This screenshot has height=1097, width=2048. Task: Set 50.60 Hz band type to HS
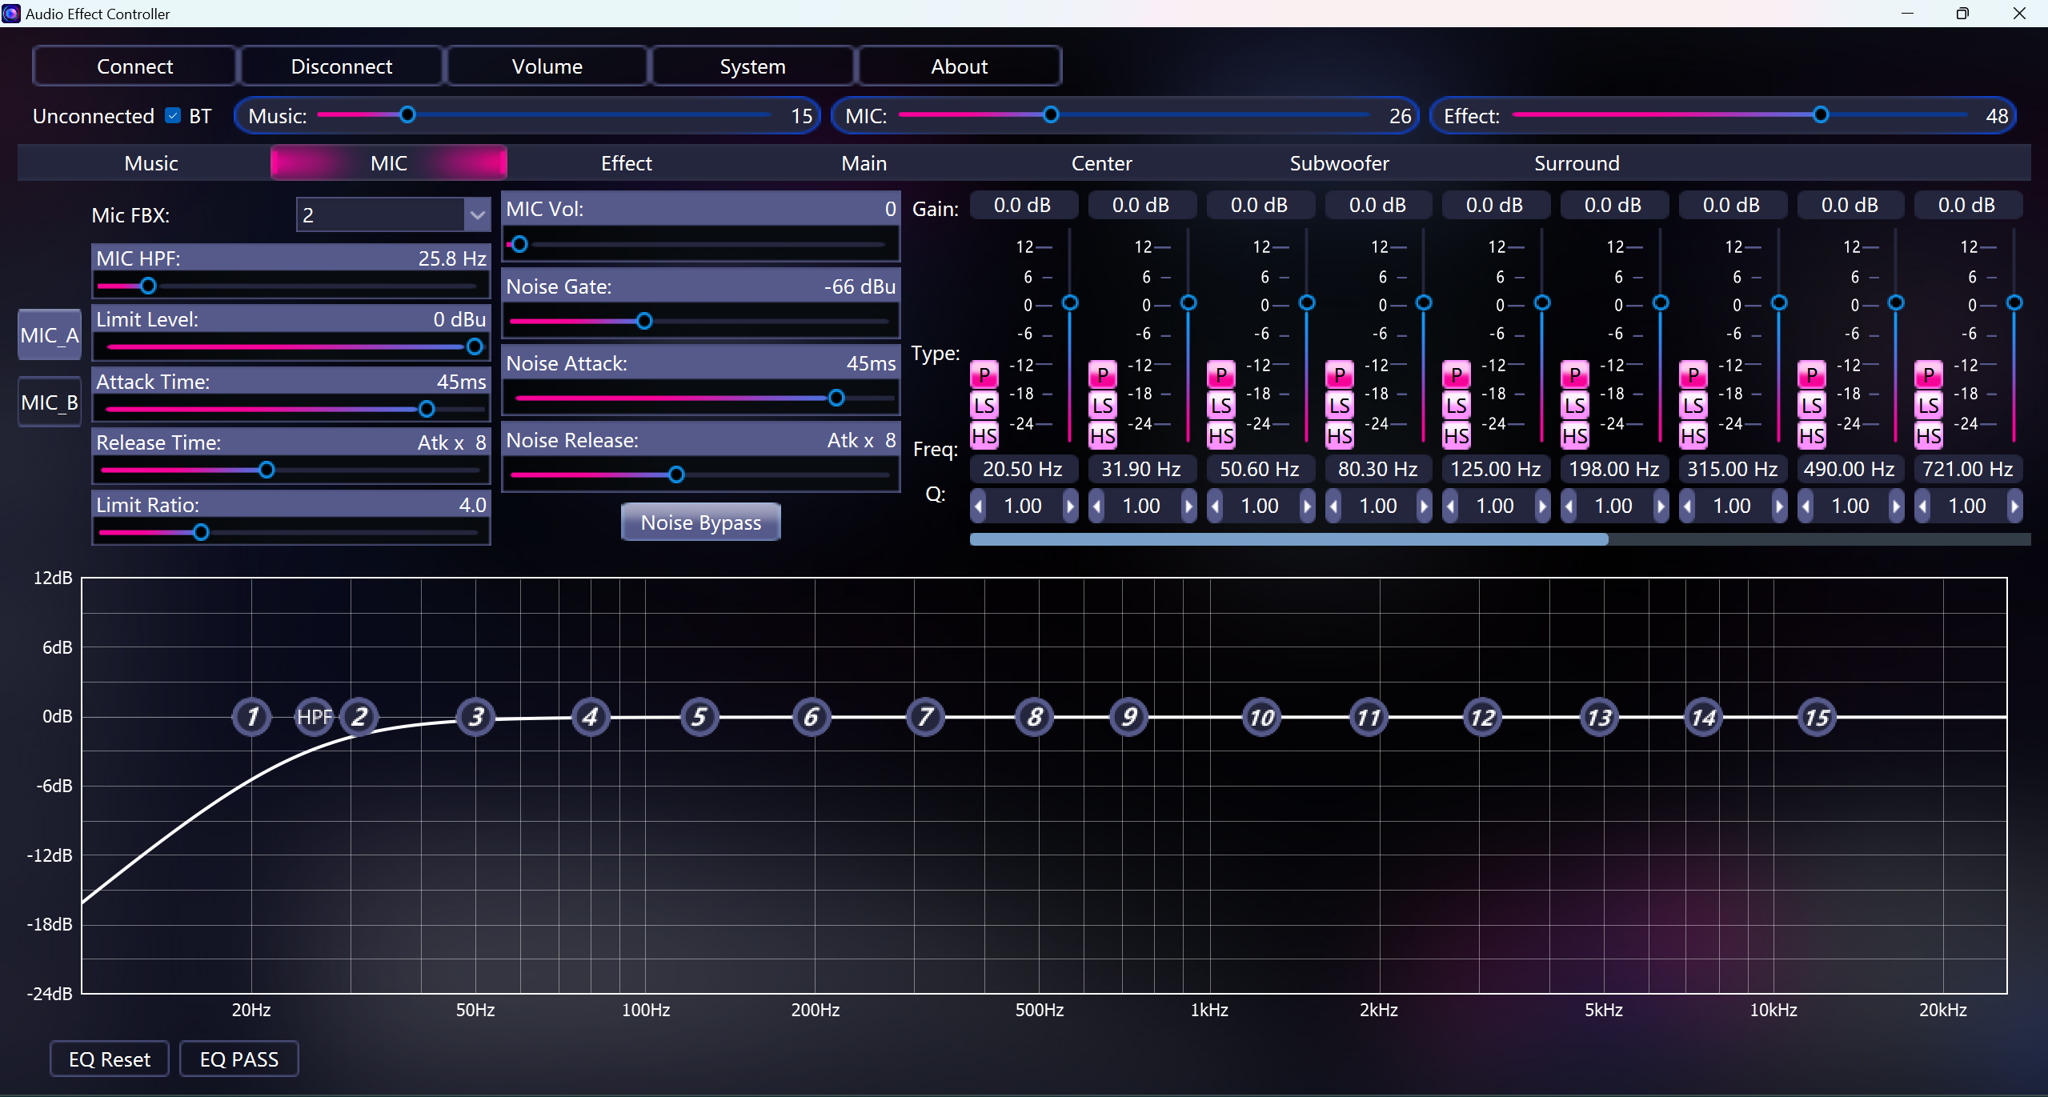(x=1220, y=436)
